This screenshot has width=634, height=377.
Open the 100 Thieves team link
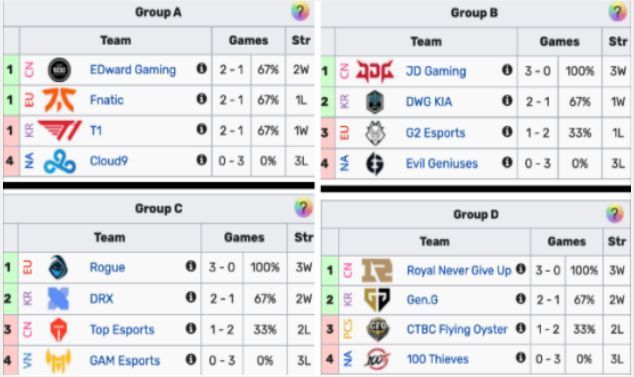(x=437, y=359)
